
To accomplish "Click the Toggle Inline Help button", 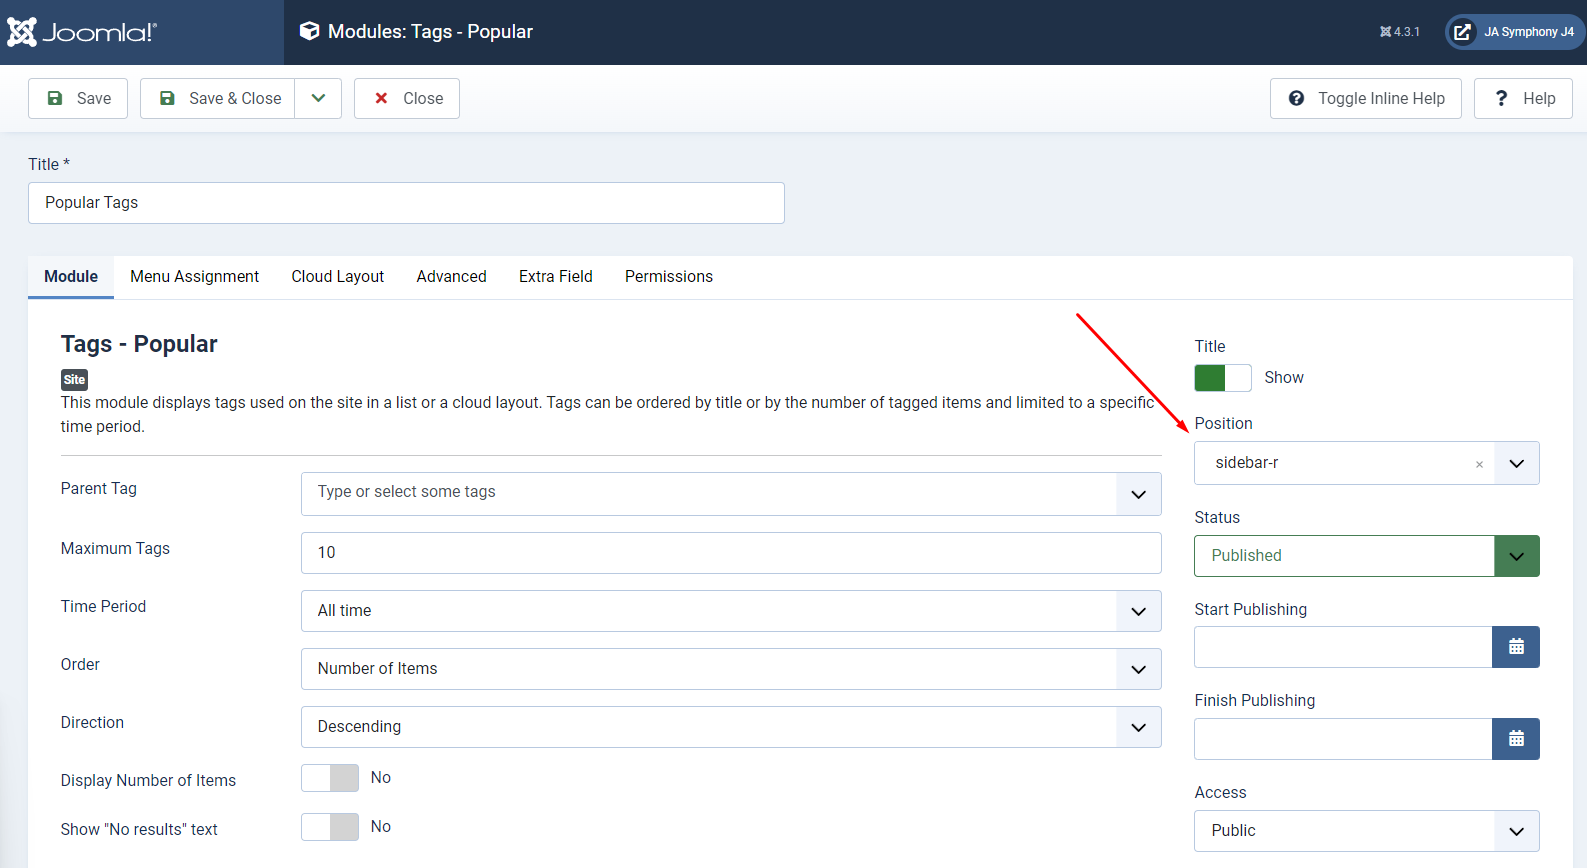I will click(x=1366, y=98).
